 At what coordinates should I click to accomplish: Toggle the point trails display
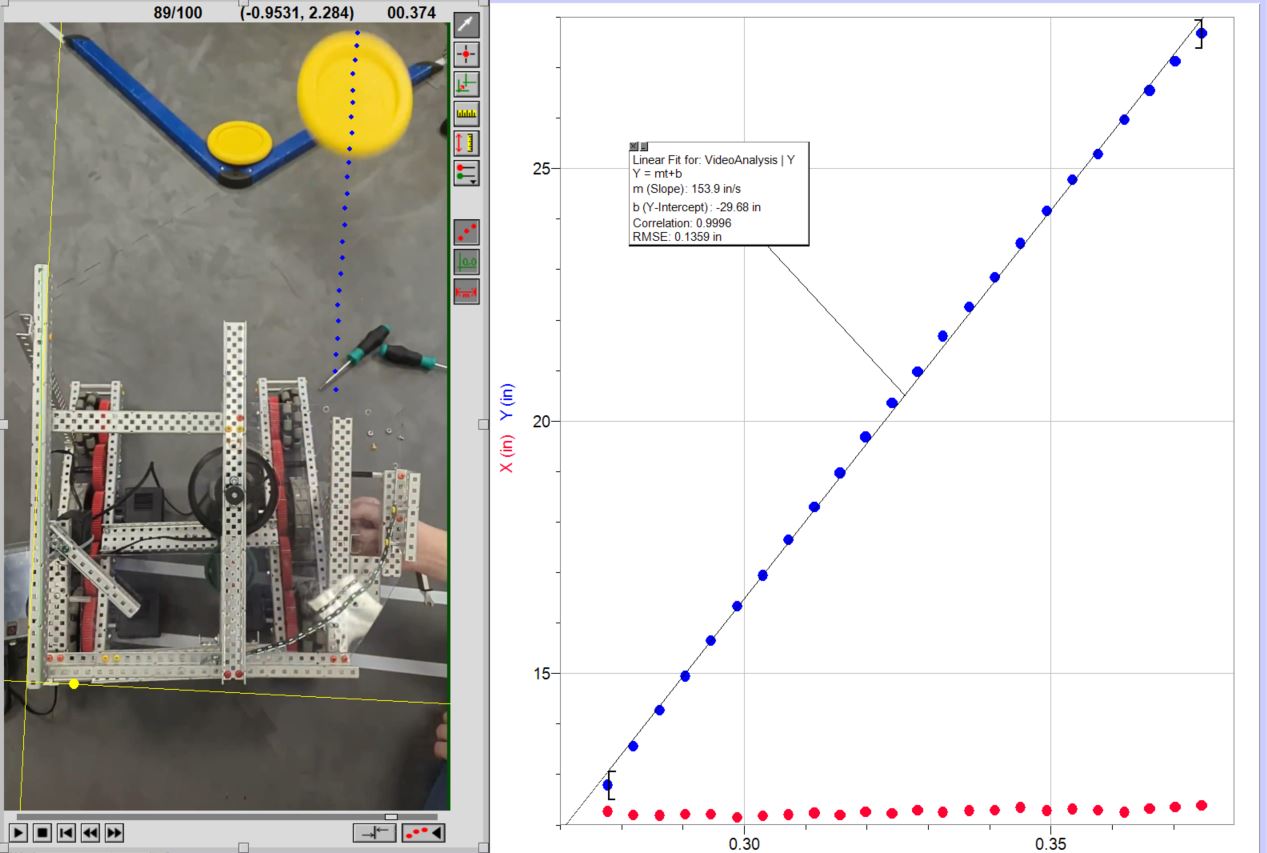(x=466, y=232)
